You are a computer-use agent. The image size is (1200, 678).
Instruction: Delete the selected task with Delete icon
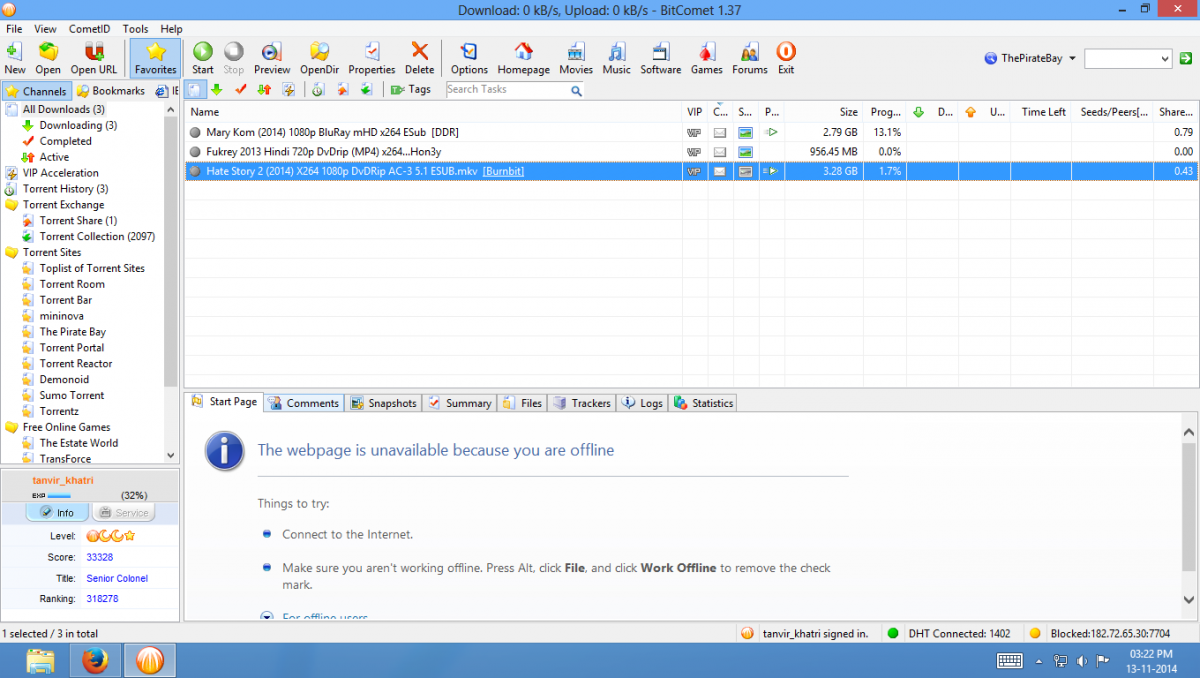pyautogui.click(x=420, y=58)
